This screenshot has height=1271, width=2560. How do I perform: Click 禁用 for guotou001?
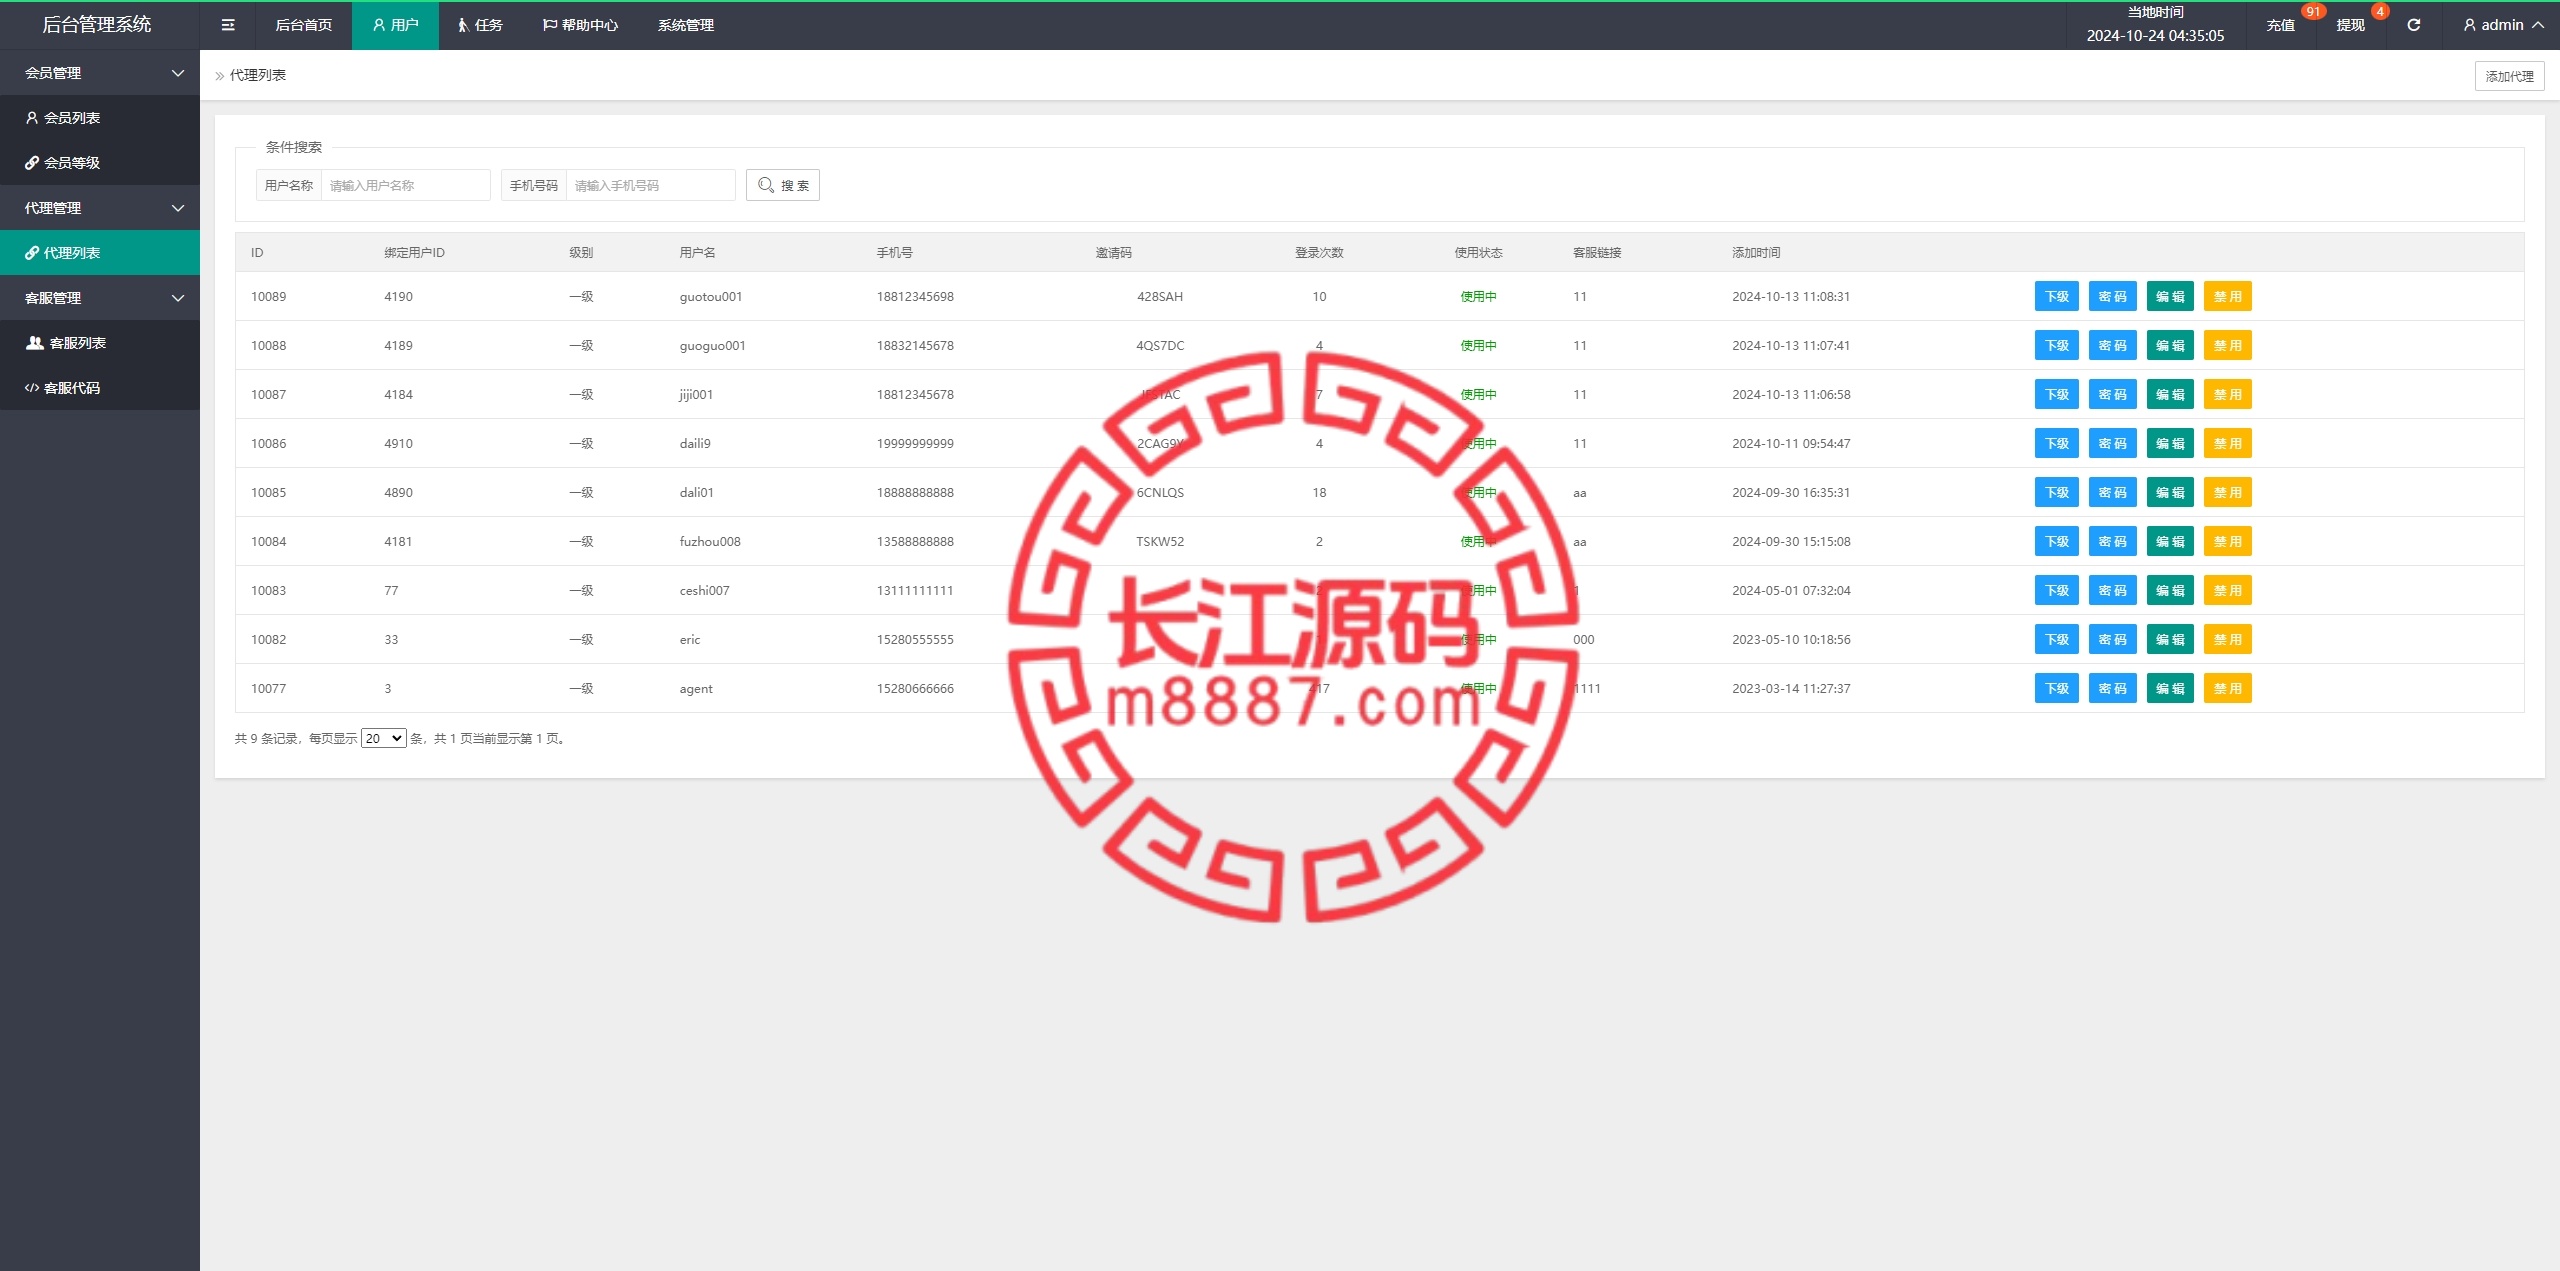(x=2227, y=296)
